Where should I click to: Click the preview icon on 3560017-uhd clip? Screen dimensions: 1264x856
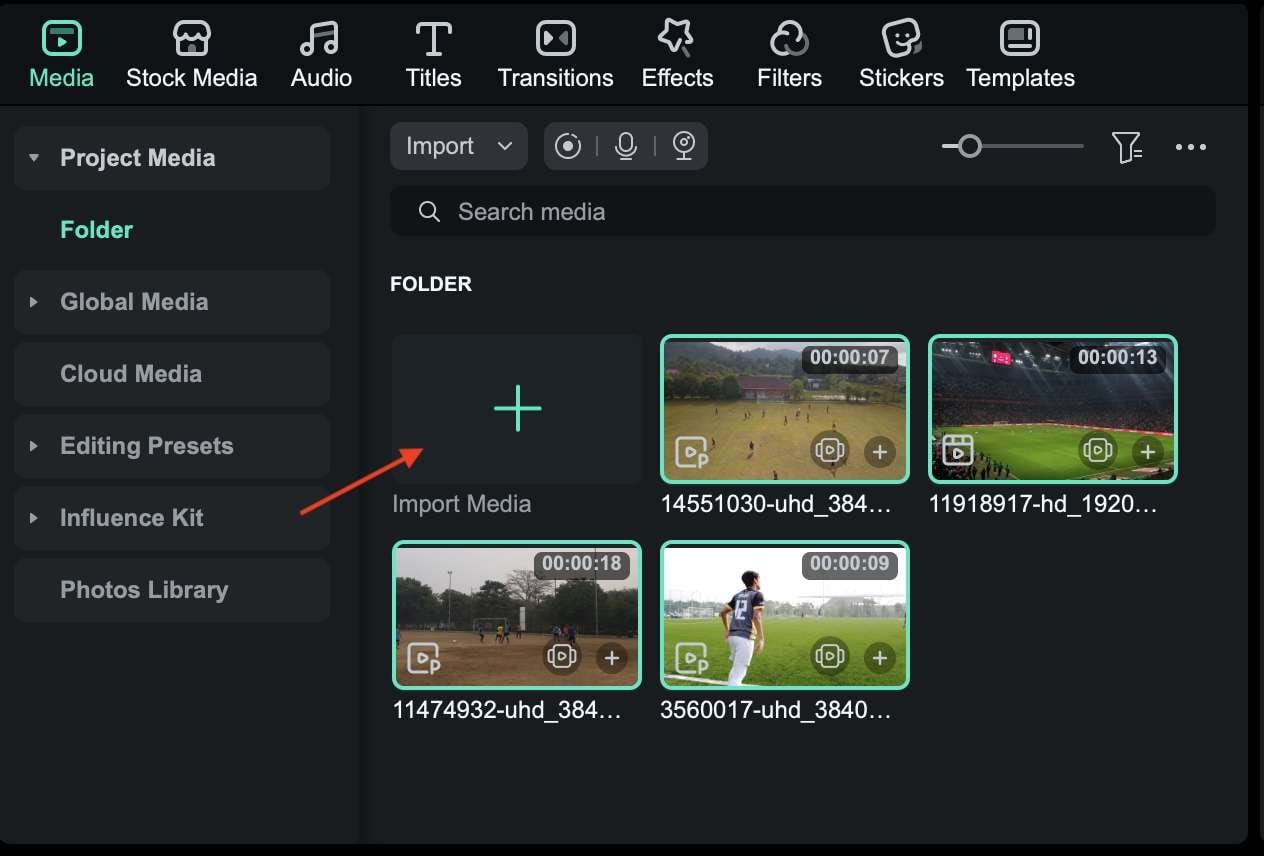point(830,657)
